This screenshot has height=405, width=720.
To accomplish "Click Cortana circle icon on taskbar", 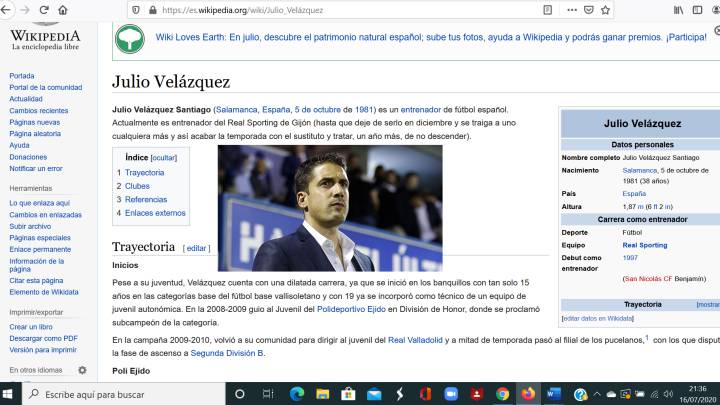I will click(239, 394).
